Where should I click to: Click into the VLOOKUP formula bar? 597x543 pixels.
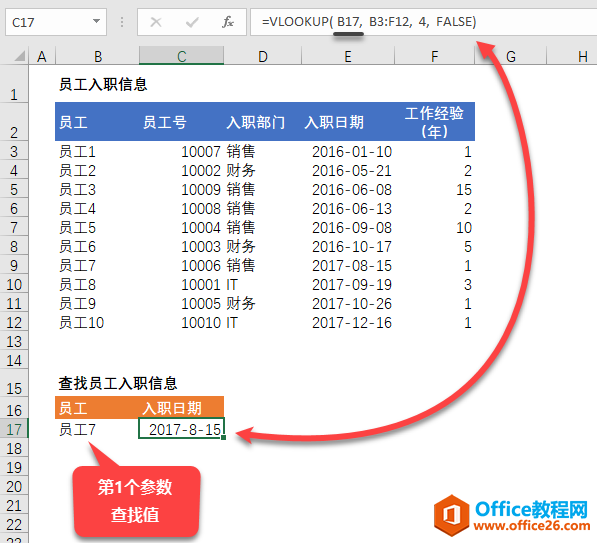(x=423, y=22)
